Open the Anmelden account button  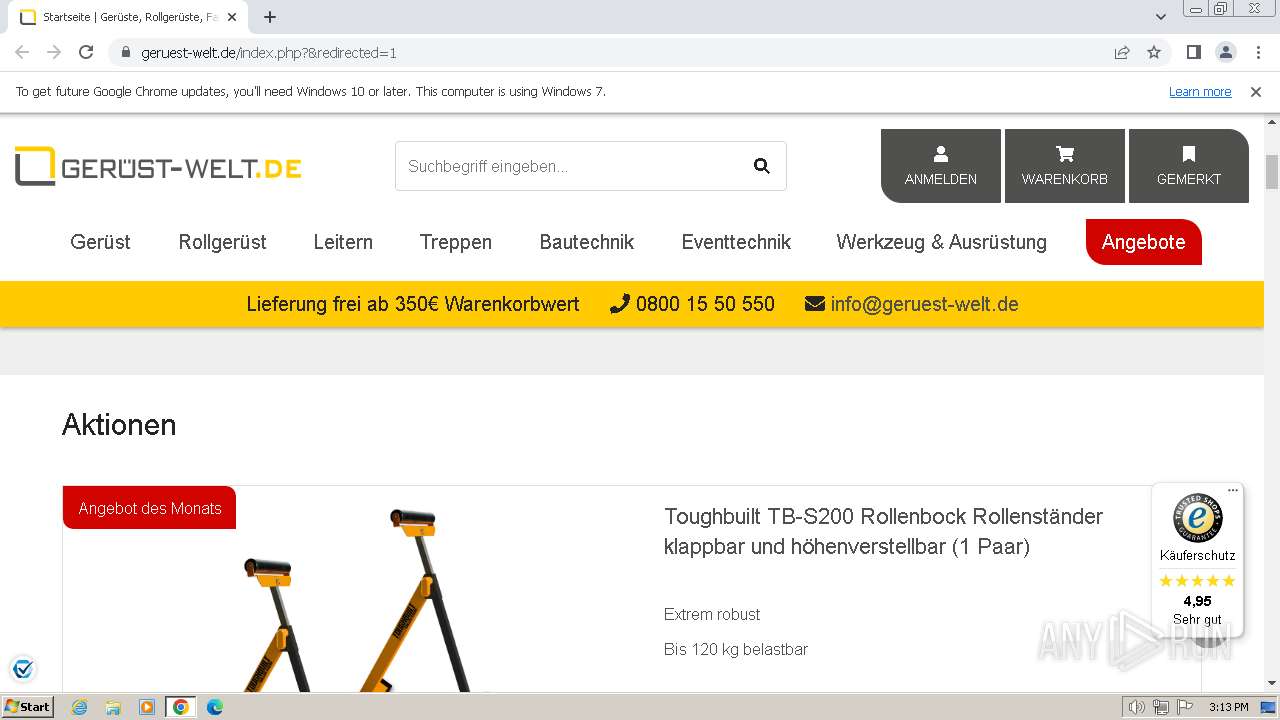click(x=941, y=166)
